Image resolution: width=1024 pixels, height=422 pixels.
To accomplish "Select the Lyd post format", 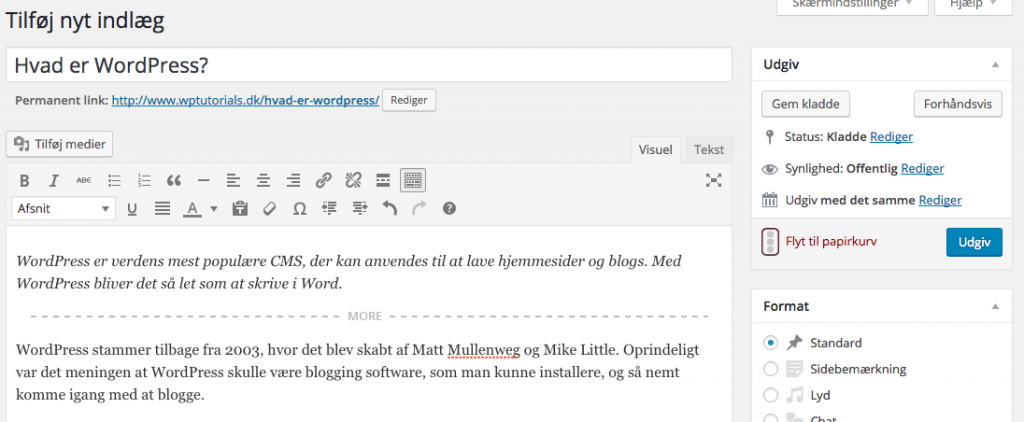I will [x=771, y=395].
